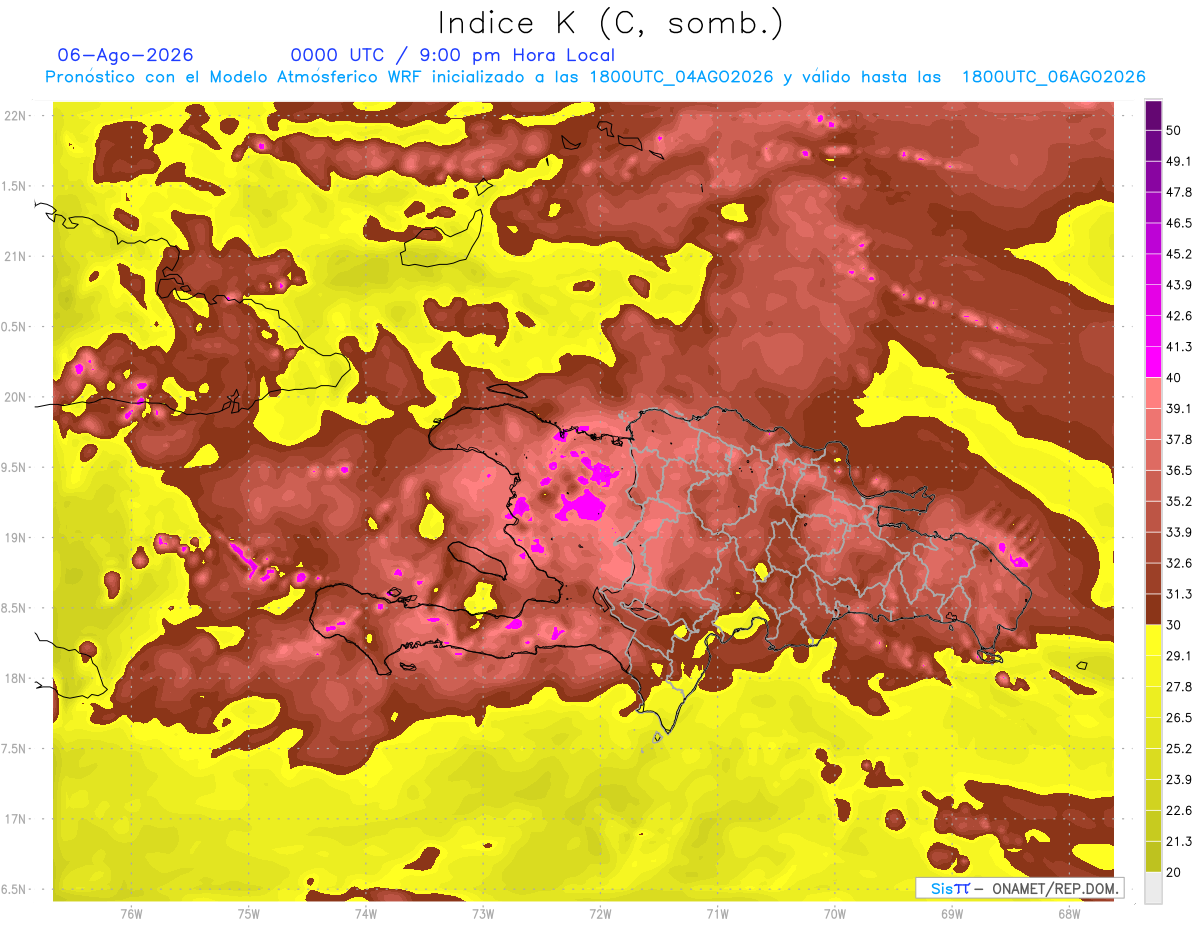Select the colorbar value "47.8"
The height and width of the screenshot is (927, 1200).
click(x=1179, y=192)
